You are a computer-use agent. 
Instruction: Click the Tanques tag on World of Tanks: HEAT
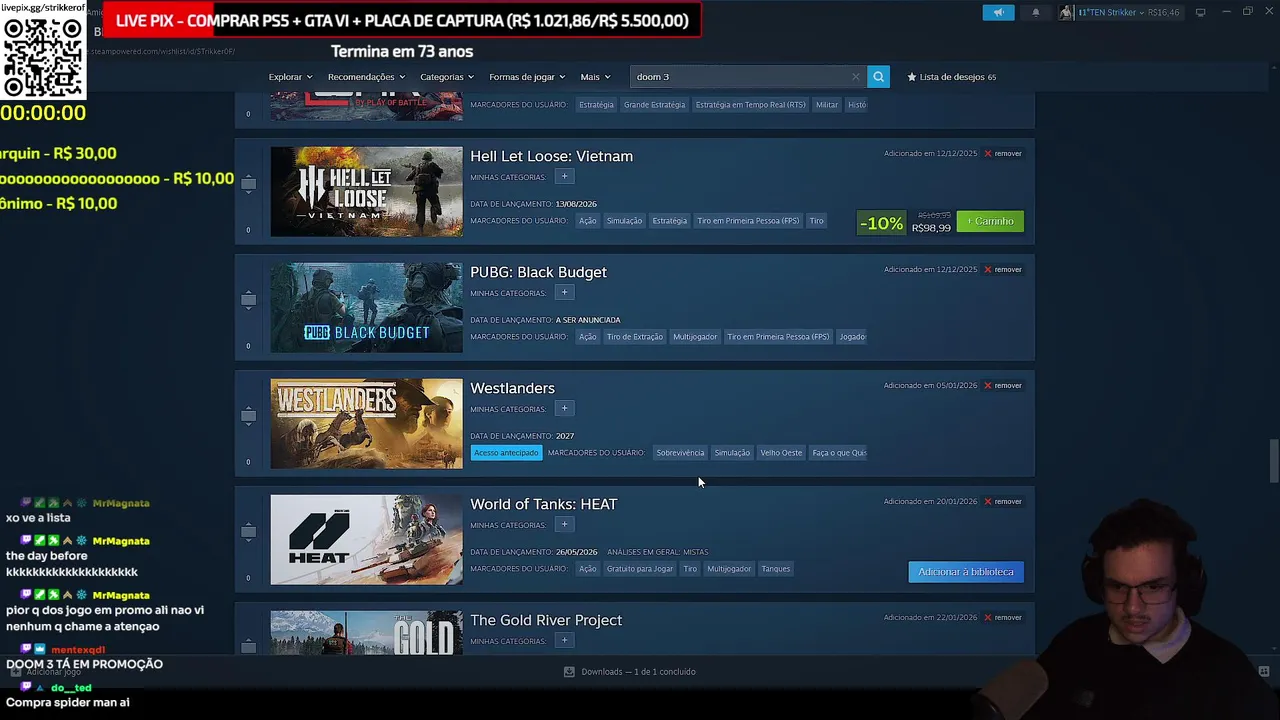775,569
